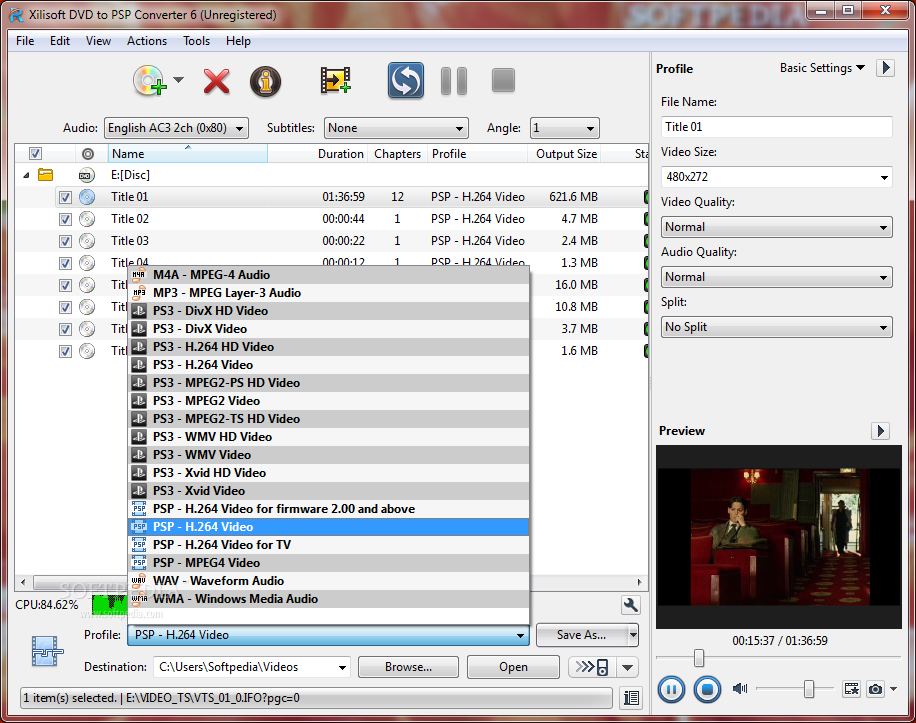
Task: Take snapshot with the camera icon
Action: pos(875,689)
